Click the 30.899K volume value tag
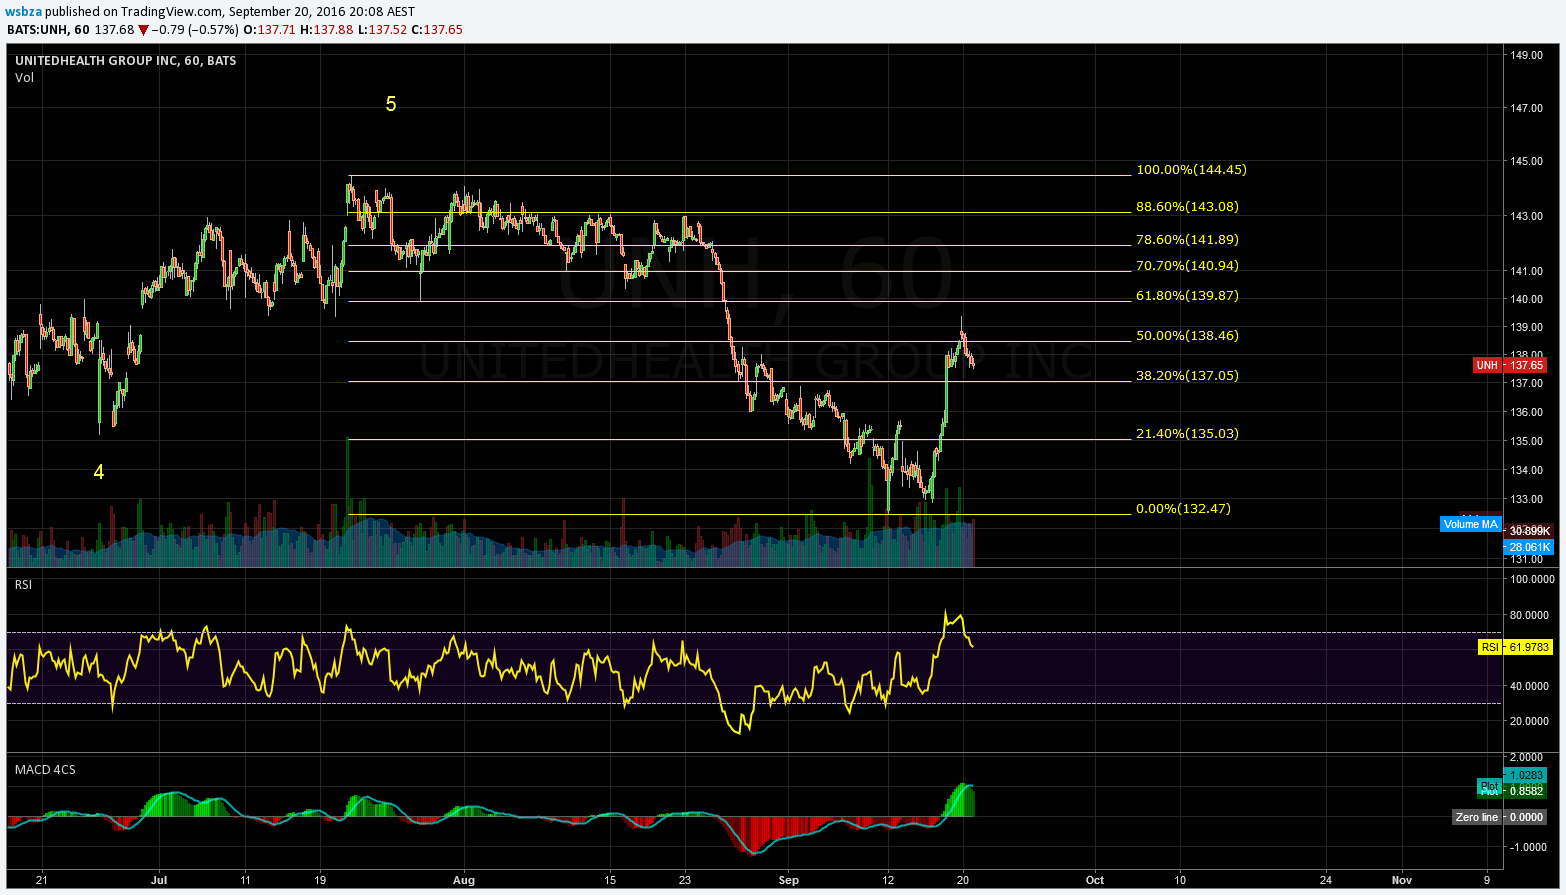Image resolution: width=1566 pixels, height=895 pixels. tap(1528, 531)
